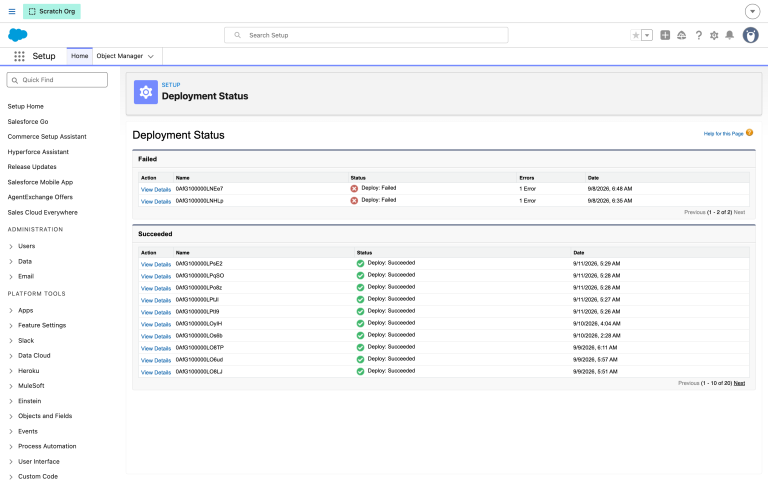
Task: Click the orange help icon next to Help for this Page
Action: pos(749,133)
